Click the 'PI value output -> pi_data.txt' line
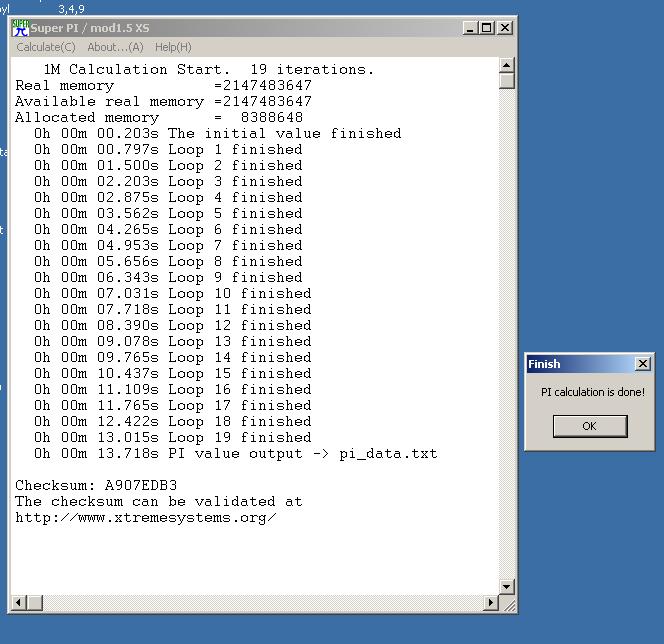This screenshot has height=644, width=664. (x=235, y=453)
